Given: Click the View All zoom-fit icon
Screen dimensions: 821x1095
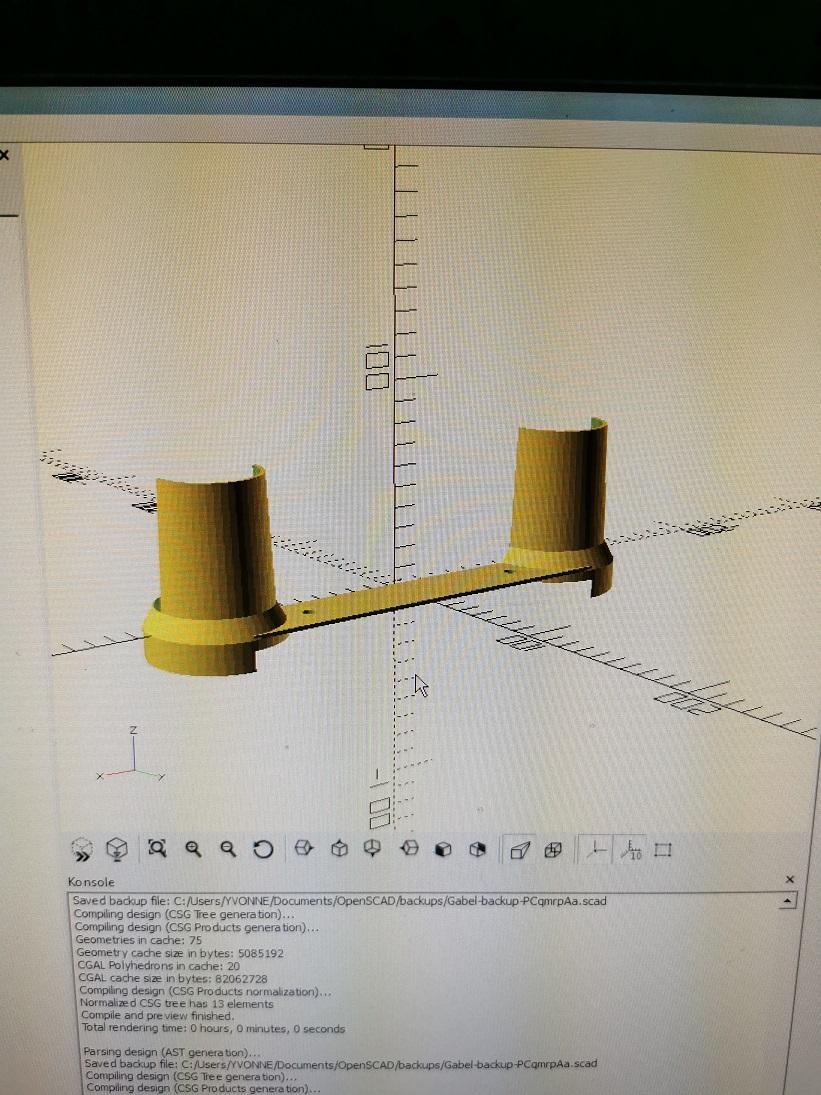Looking at the screenshot, I should click(x=157, y=849).
